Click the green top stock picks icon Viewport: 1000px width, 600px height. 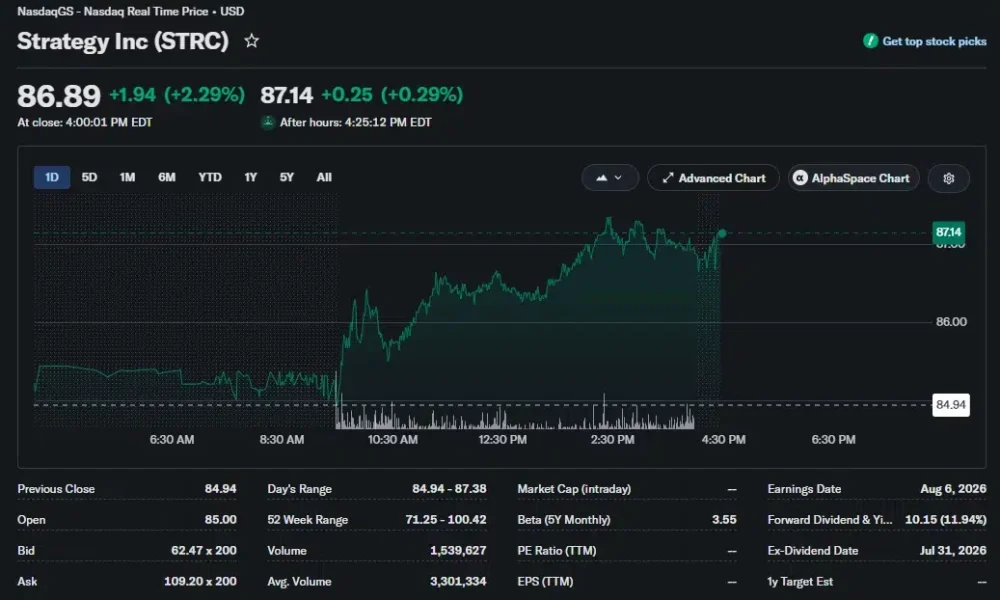[x=870, y=41]
